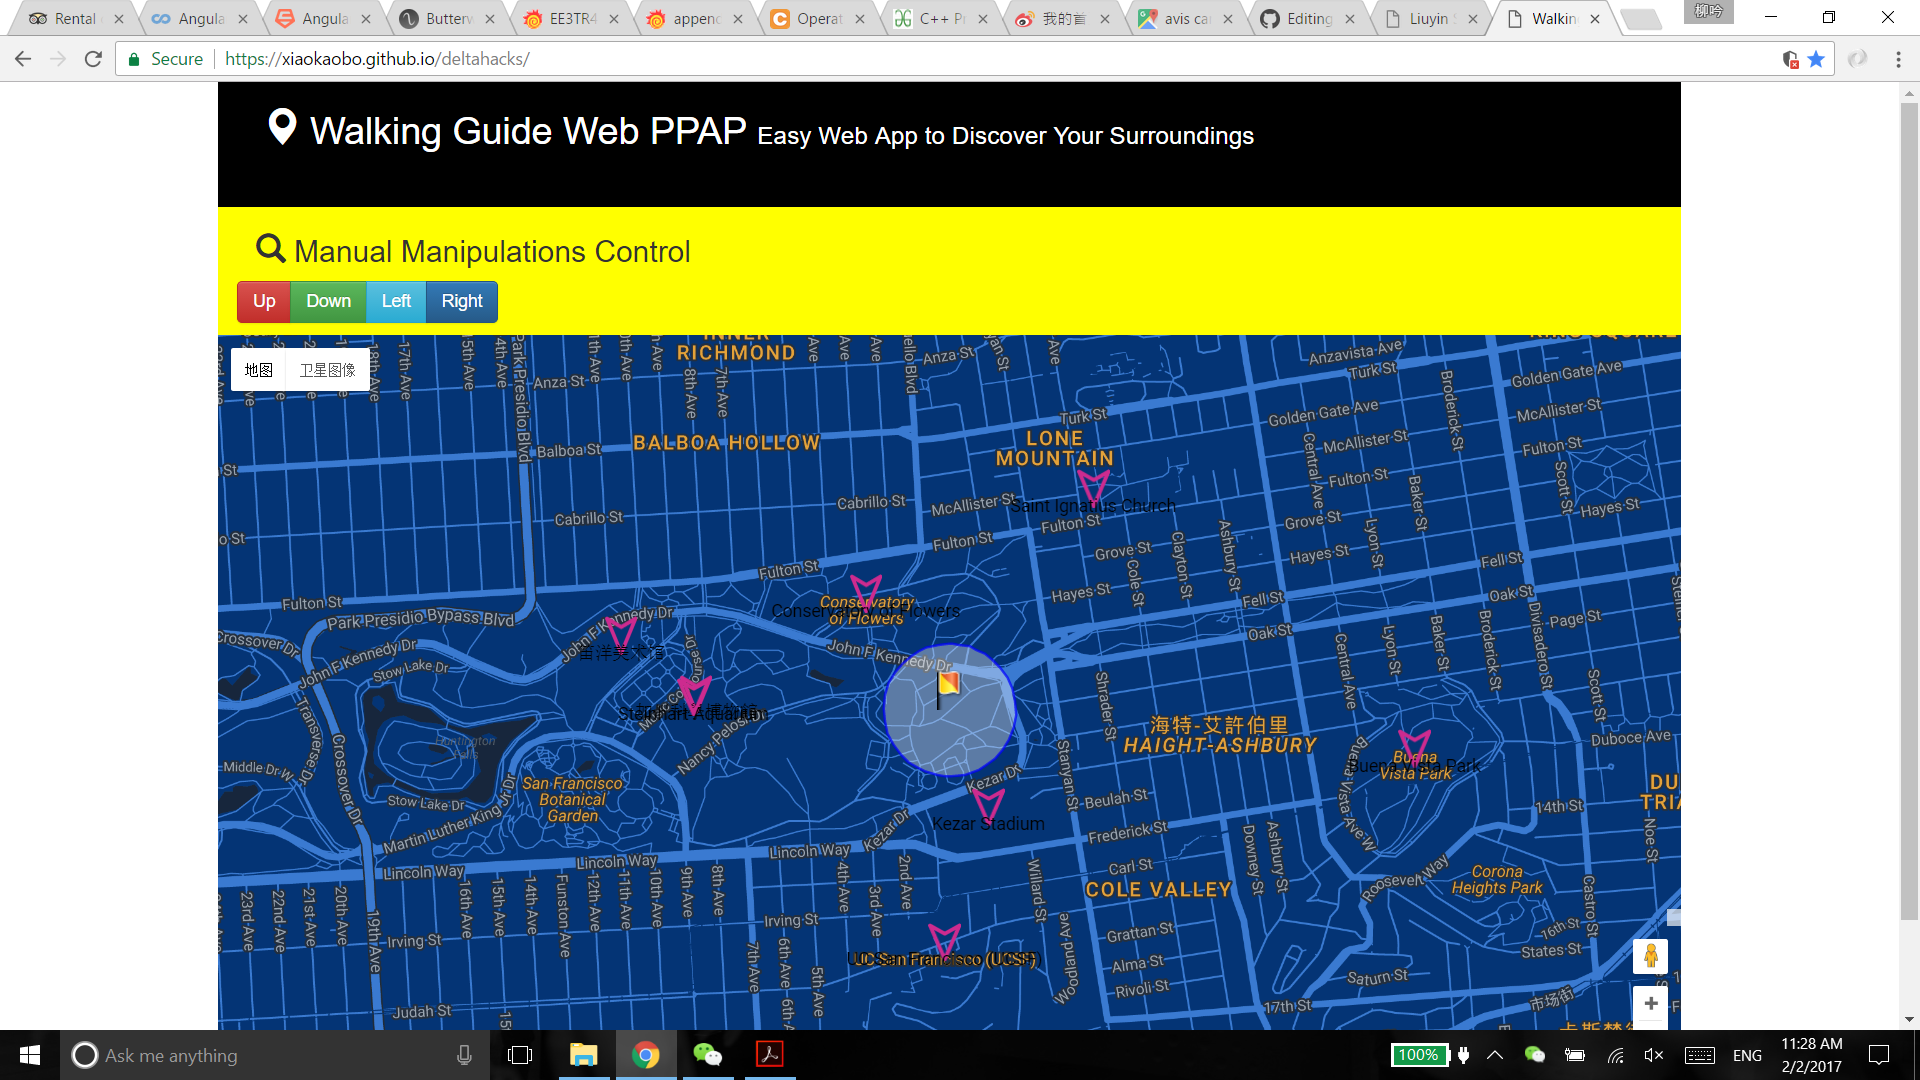Switch map to 卫星图像 satellite view
The height and width of the screenshot is (1080, 1920).
tap(327, 370)
